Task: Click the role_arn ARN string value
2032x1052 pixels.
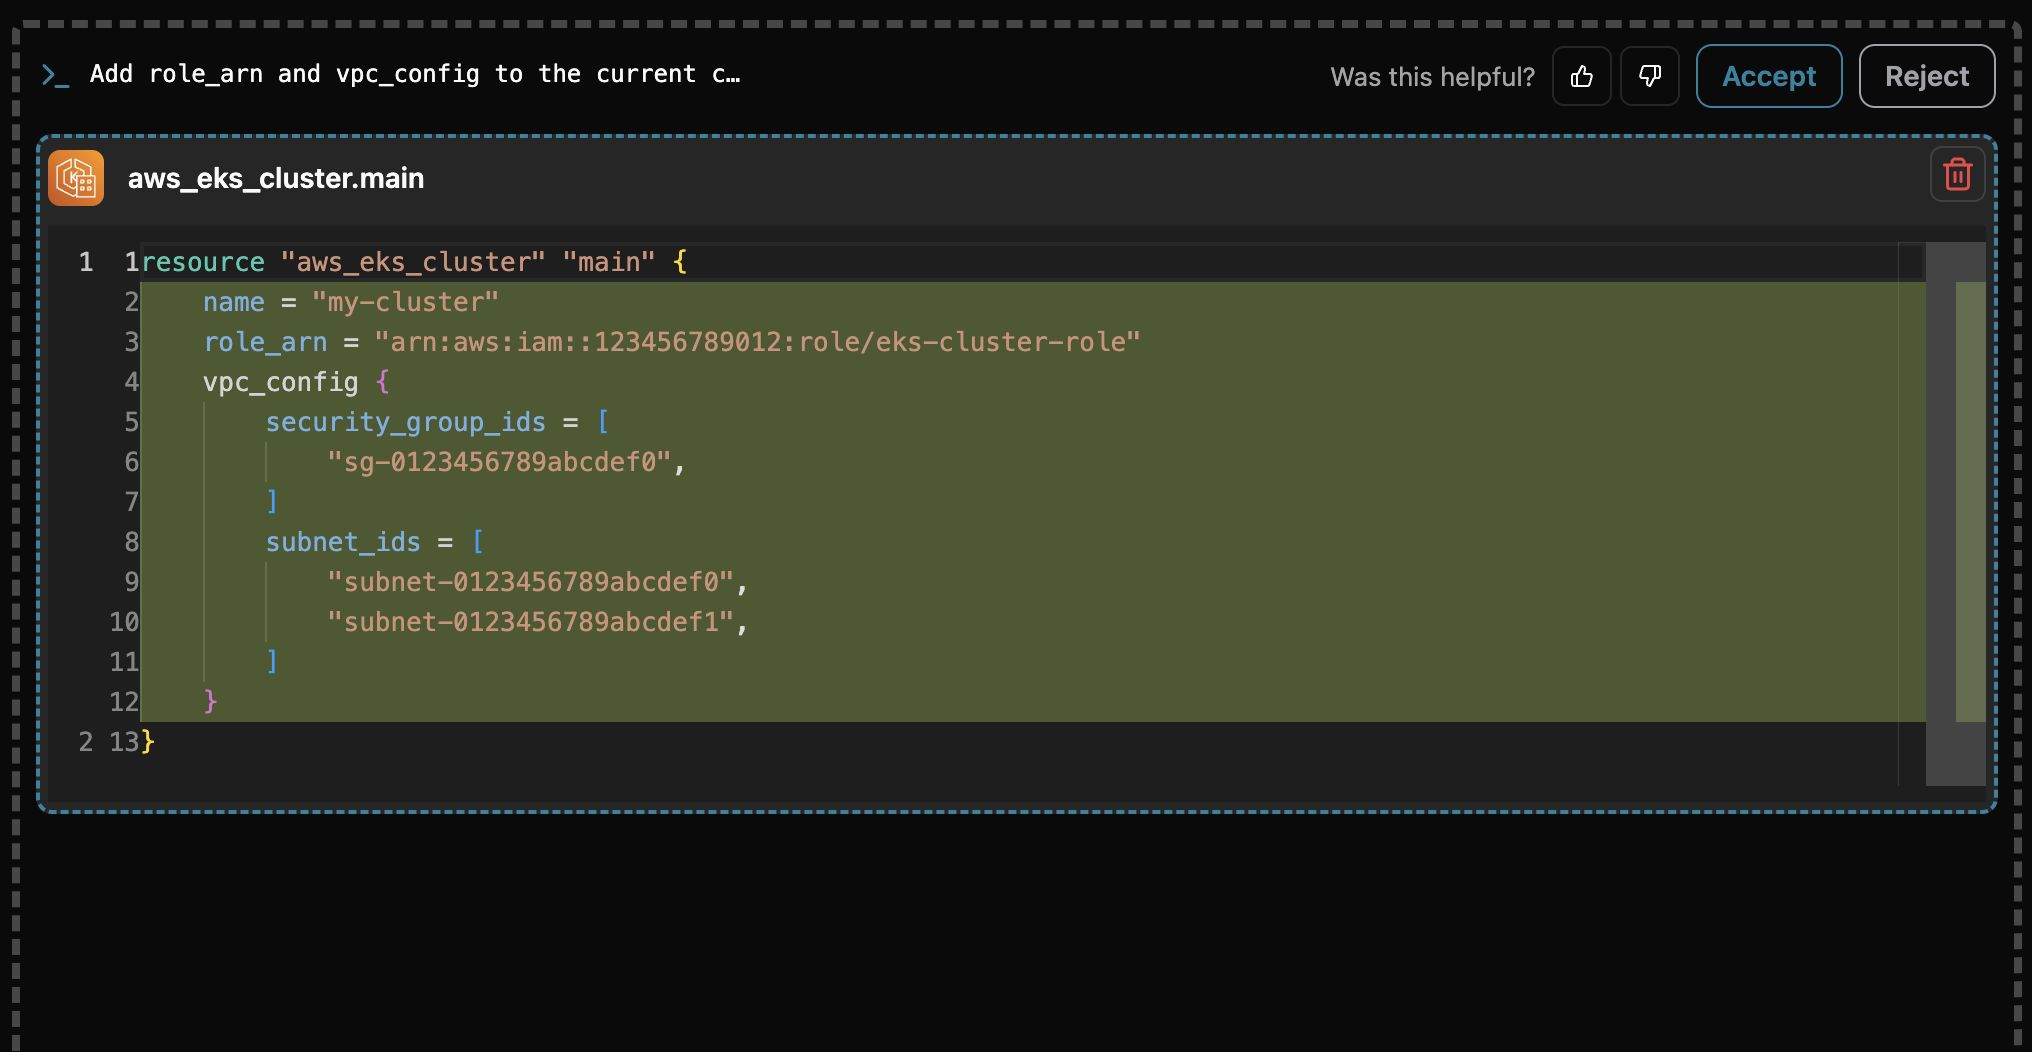Action: pos(757,342)
